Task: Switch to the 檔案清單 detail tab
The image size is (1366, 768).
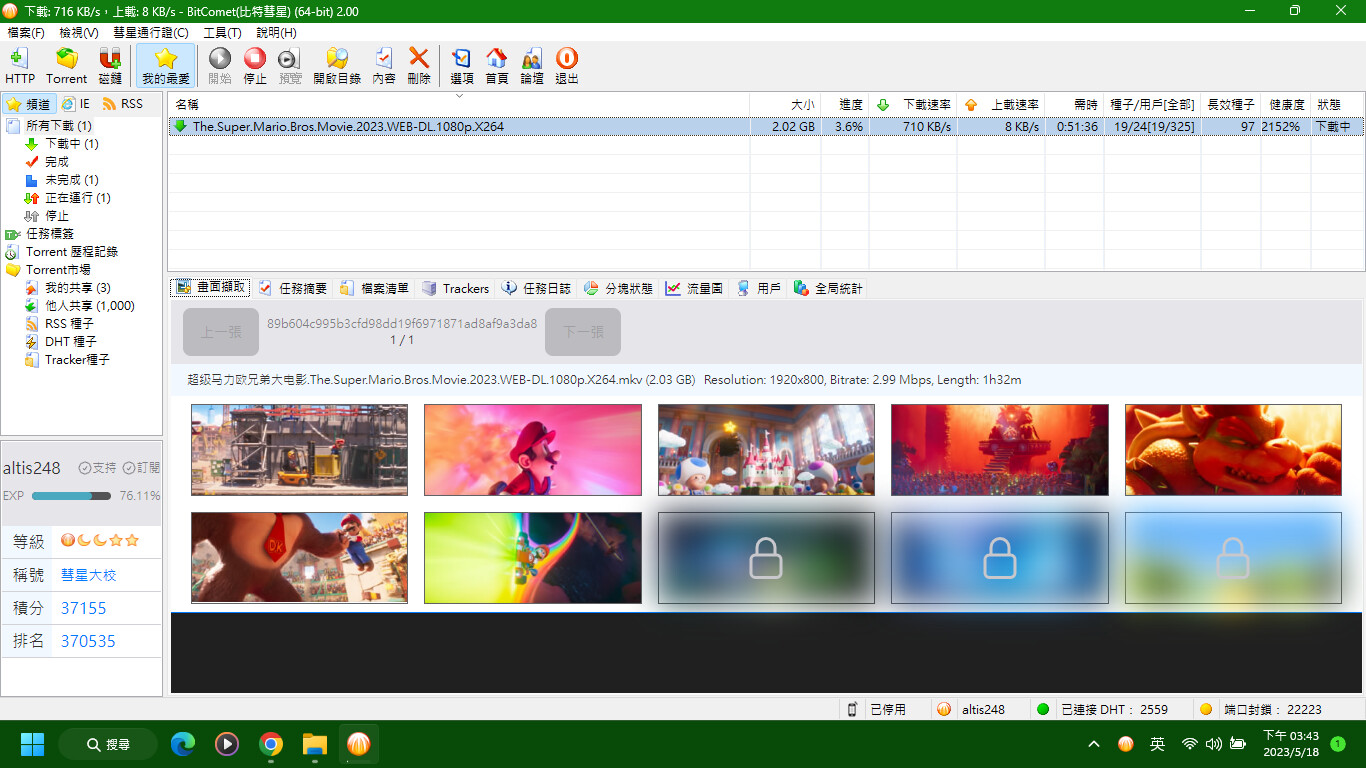Action: (x=375, y=288)
